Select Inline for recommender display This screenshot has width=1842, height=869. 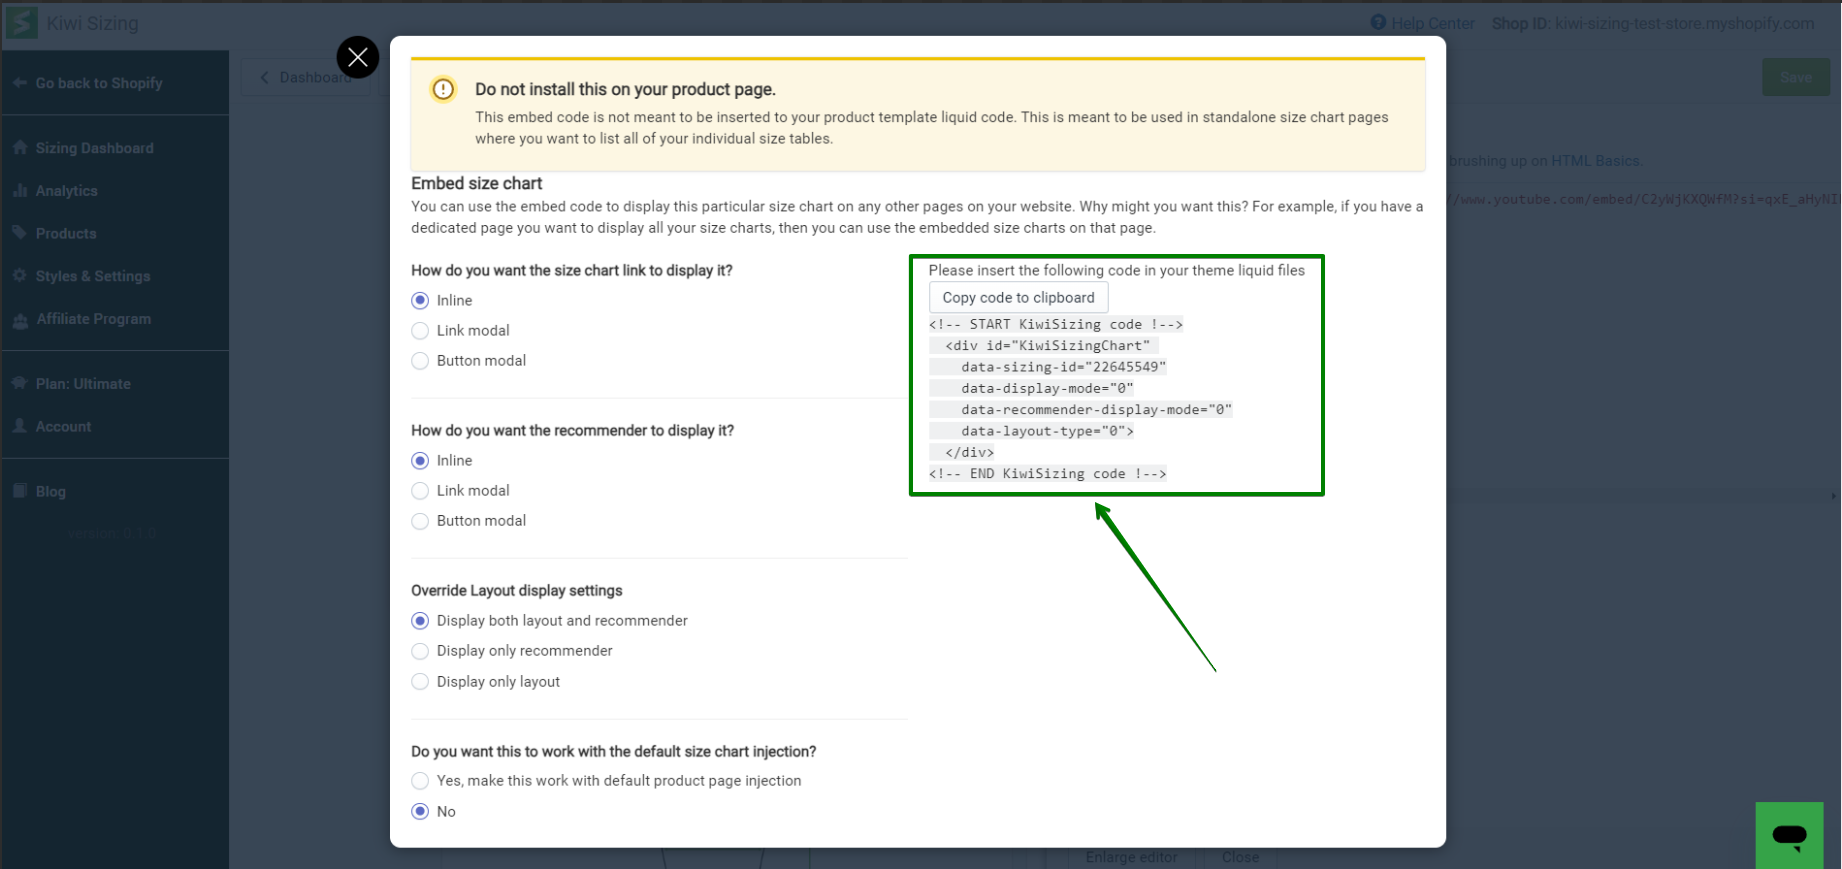point(420,460)
